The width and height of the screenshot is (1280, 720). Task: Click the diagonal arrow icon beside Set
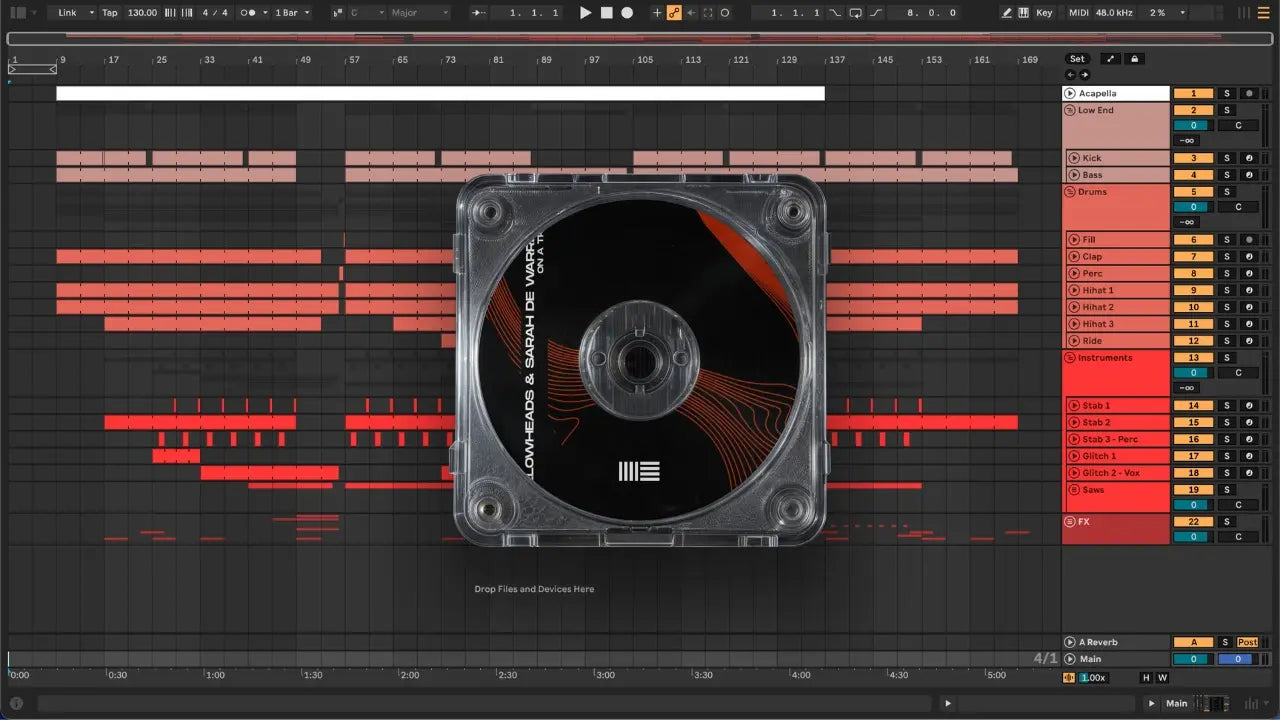pyautogui.click(x=1110, y=59)
